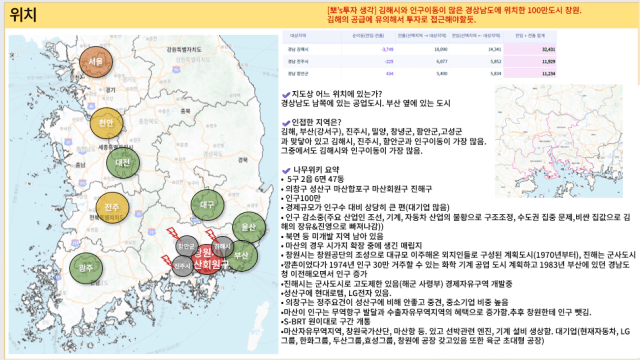Open the small Changwon boundary map thumbnail

pos(559,141)
